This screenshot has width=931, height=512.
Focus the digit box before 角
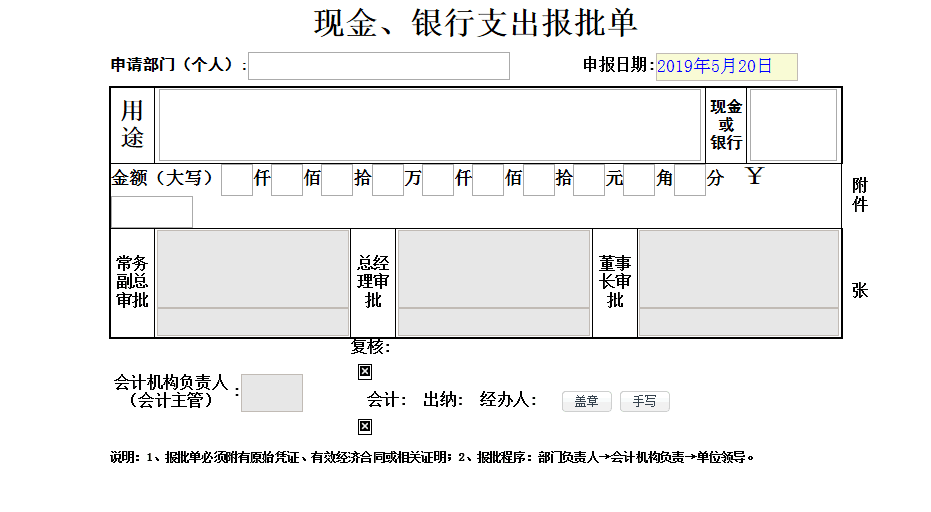point(638,181)
